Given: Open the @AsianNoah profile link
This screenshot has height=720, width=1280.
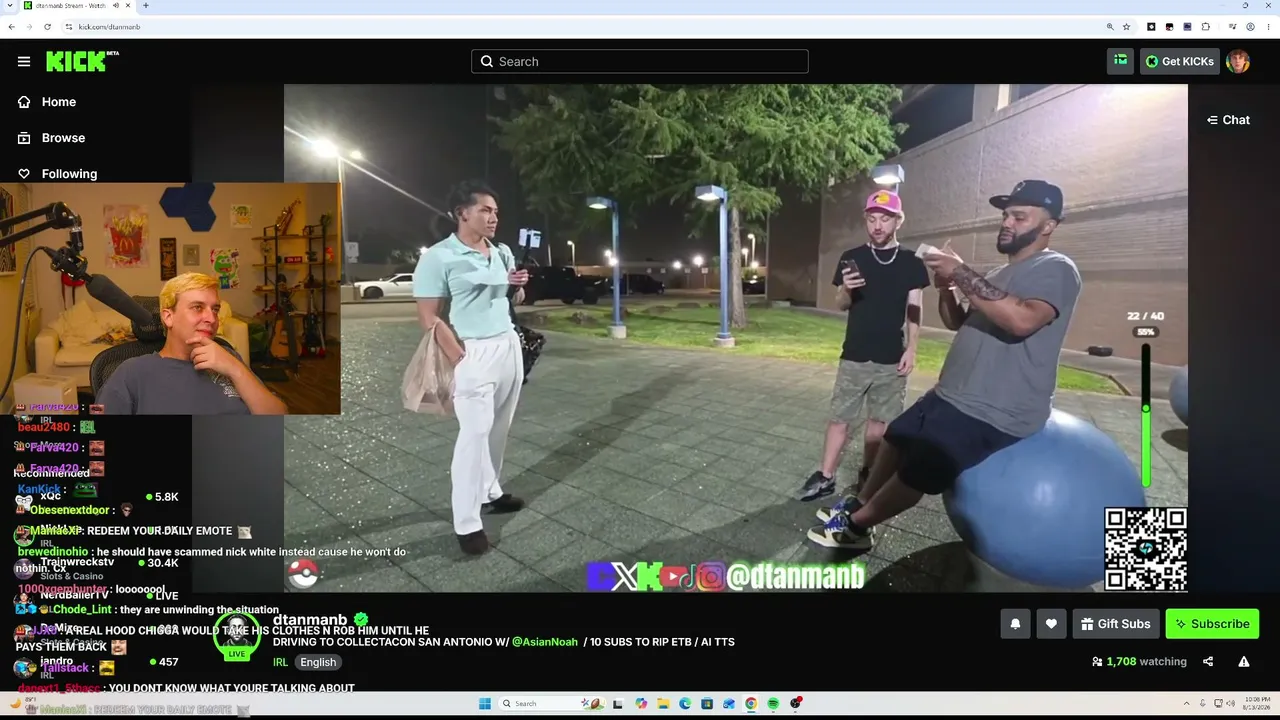Looking at the screenshot, I should (x=545, y=642).
